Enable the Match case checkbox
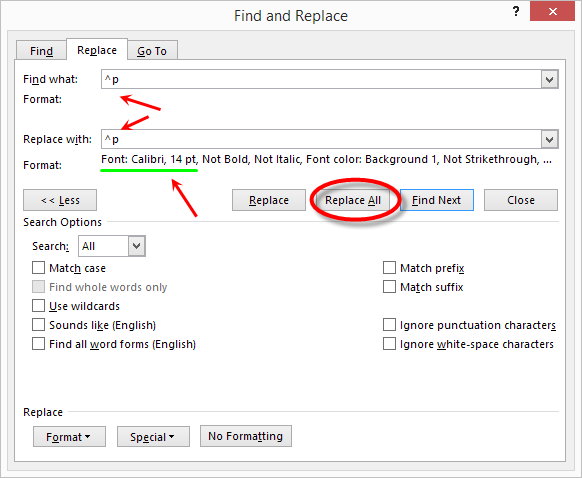 click(38, 268)
